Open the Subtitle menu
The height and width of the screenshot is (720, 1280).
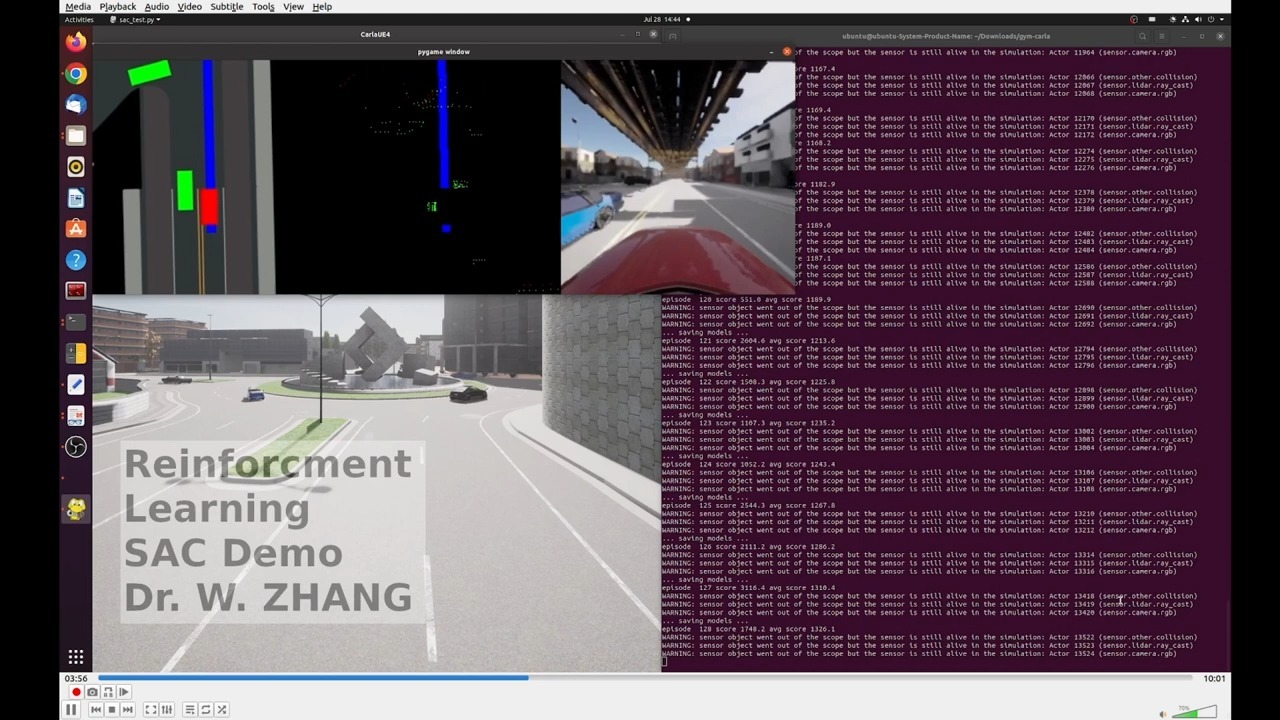[227, 7]
